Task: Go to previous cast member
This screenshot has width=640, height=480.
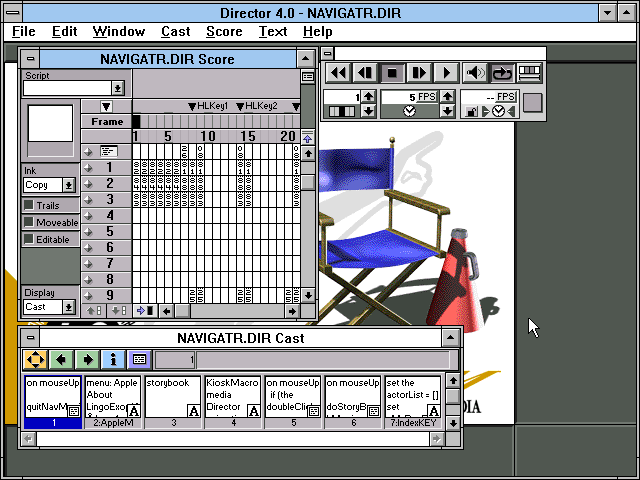Action: click(61, 360)
